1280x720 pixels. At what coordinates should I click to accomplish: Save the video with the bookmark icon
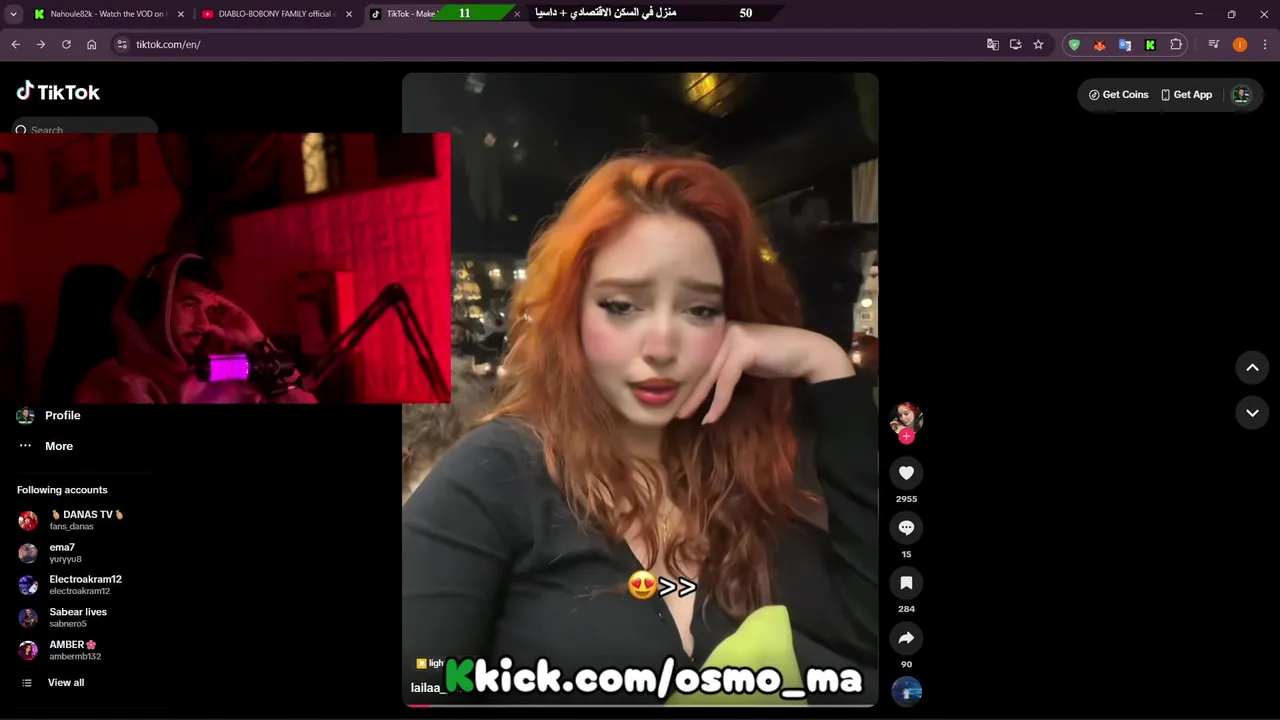pyautogui.click(x=906, y=583)
